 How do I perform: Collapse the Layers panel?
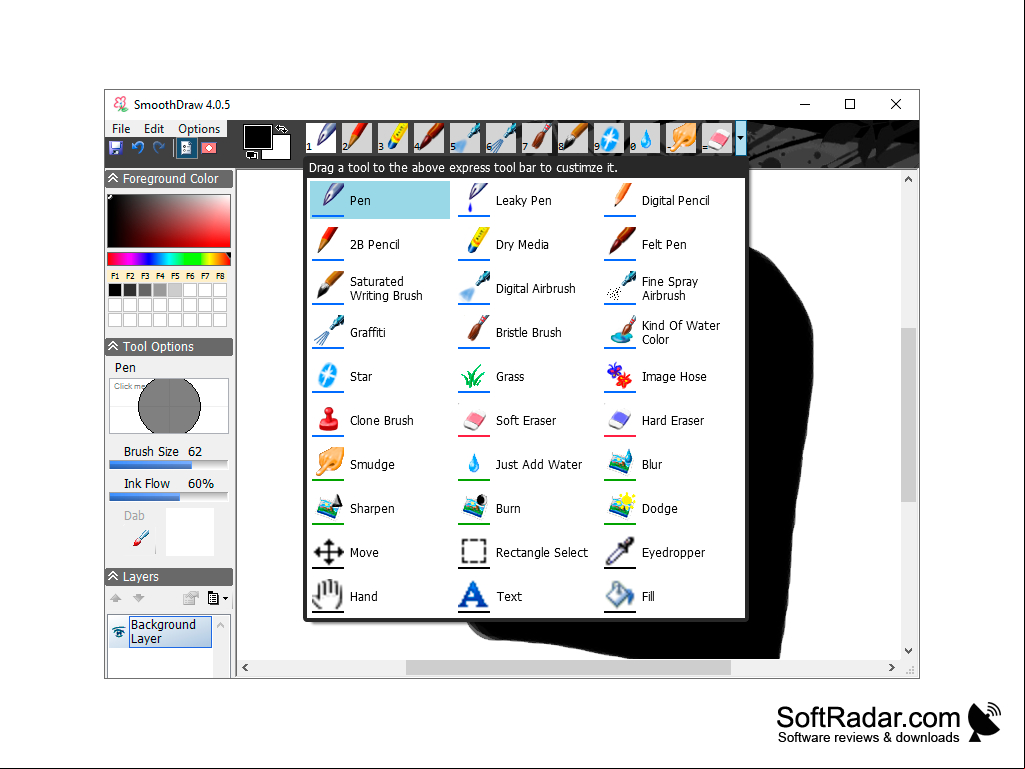(114, 576)
